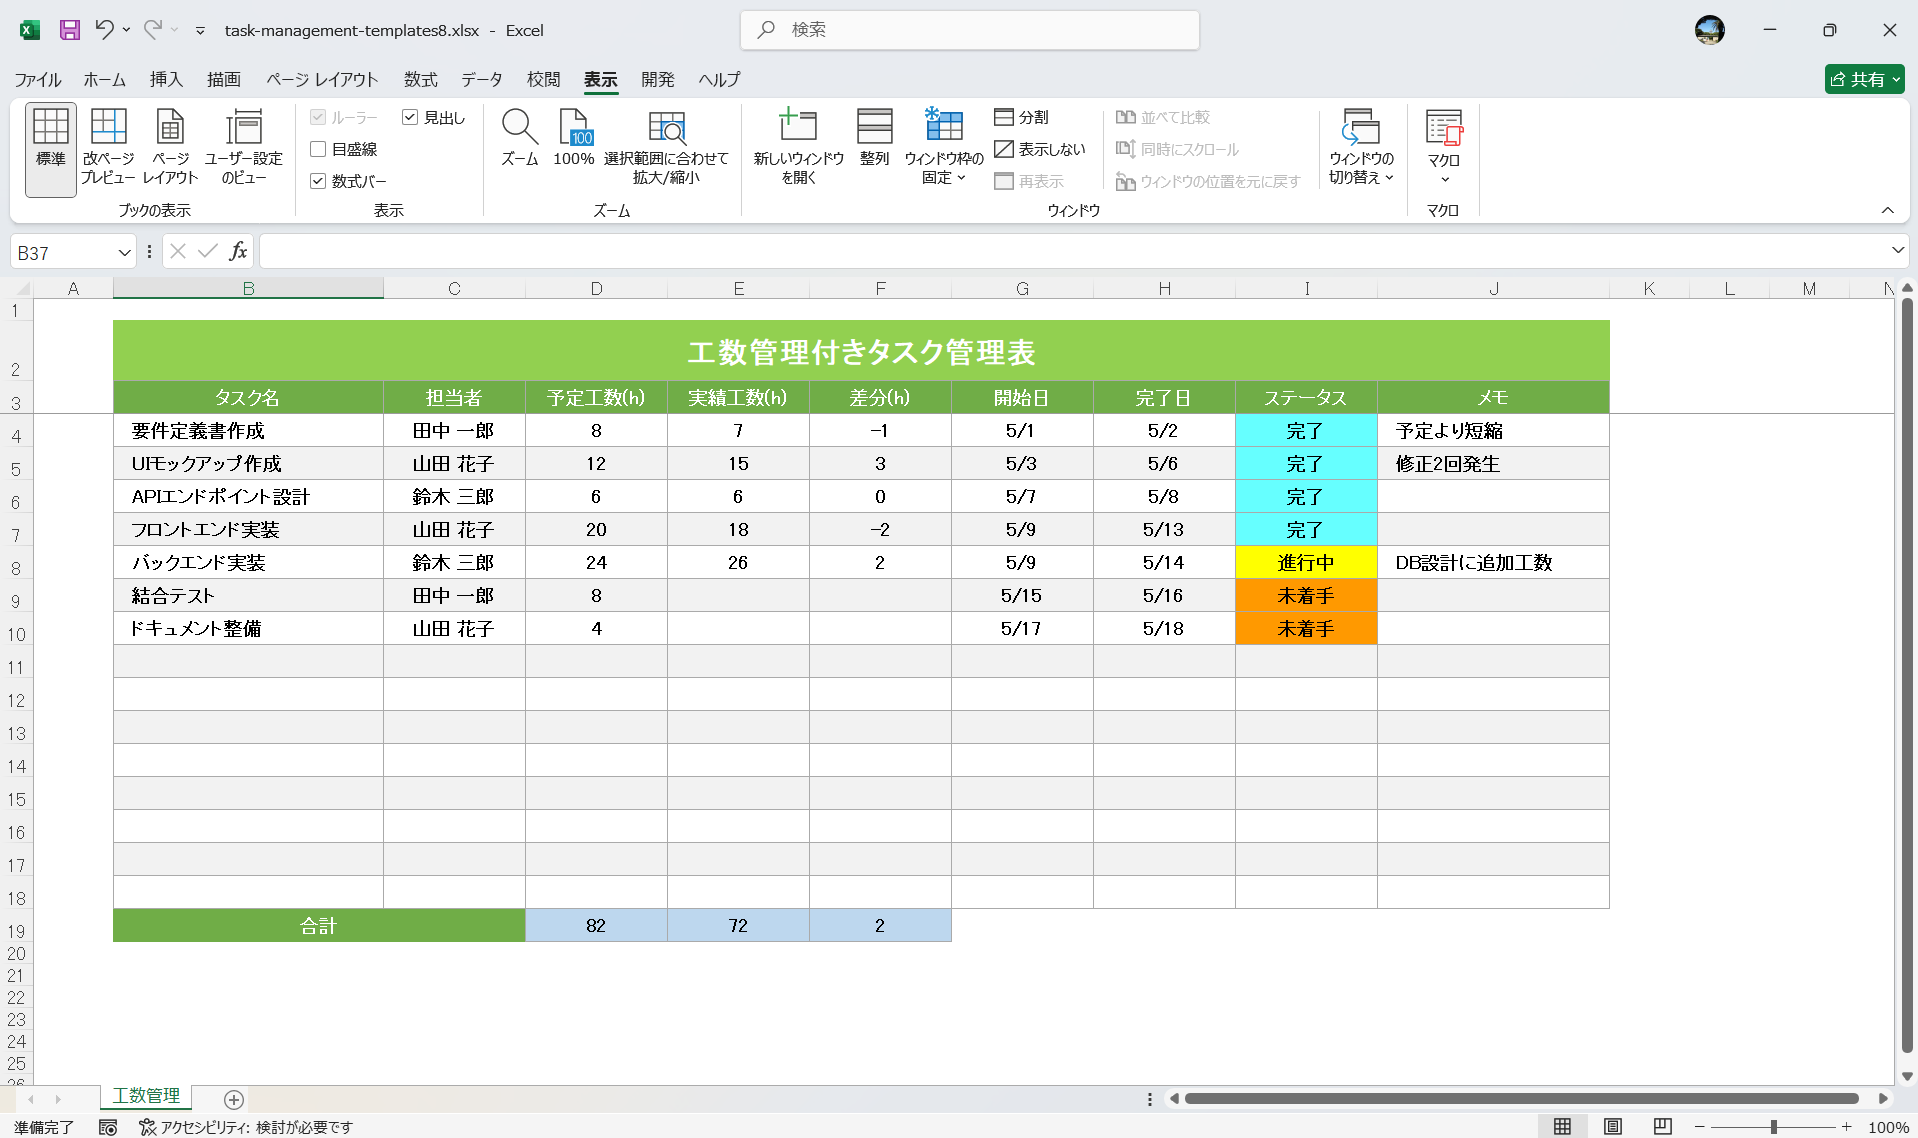Switch to the 標準 normal view

[x=50, y=149]
